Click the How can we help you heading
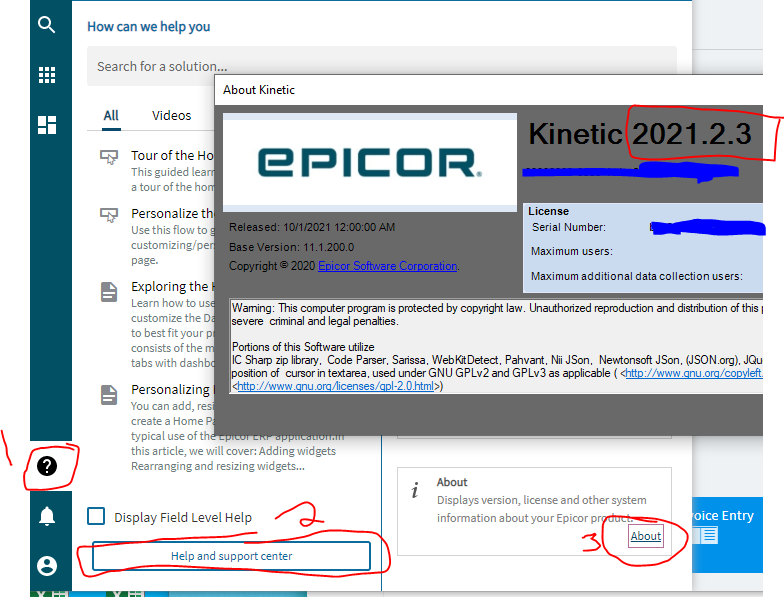784x597 pixels. tap(148, 26)
